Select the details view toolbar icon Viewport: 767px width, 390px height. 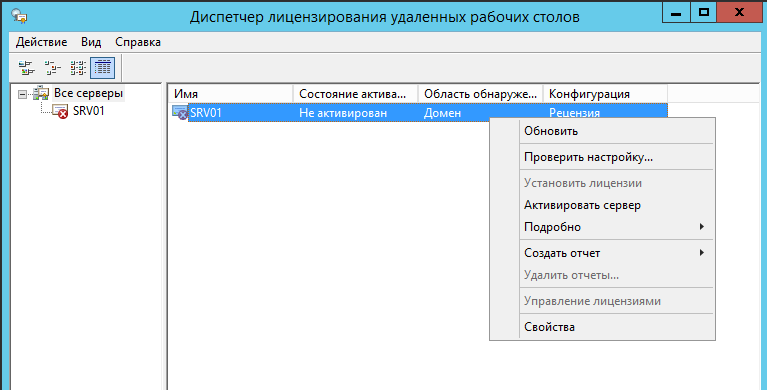102,68
